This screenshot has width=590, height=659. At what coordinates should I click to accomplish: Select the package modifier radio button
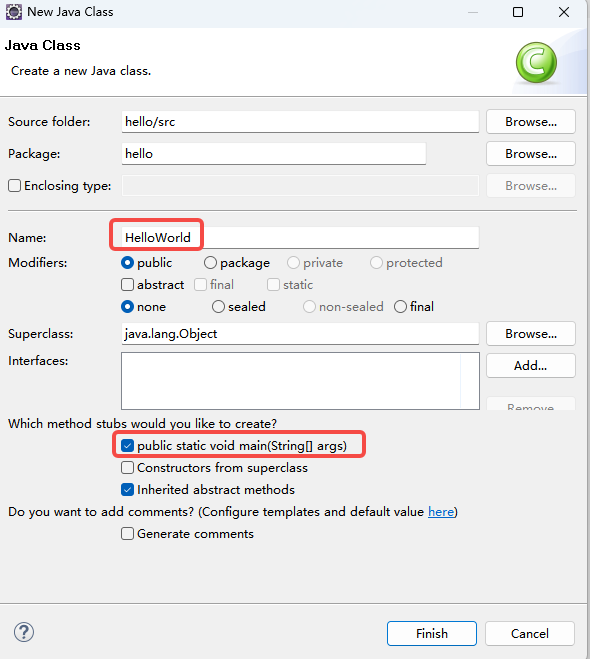[210, 263]
